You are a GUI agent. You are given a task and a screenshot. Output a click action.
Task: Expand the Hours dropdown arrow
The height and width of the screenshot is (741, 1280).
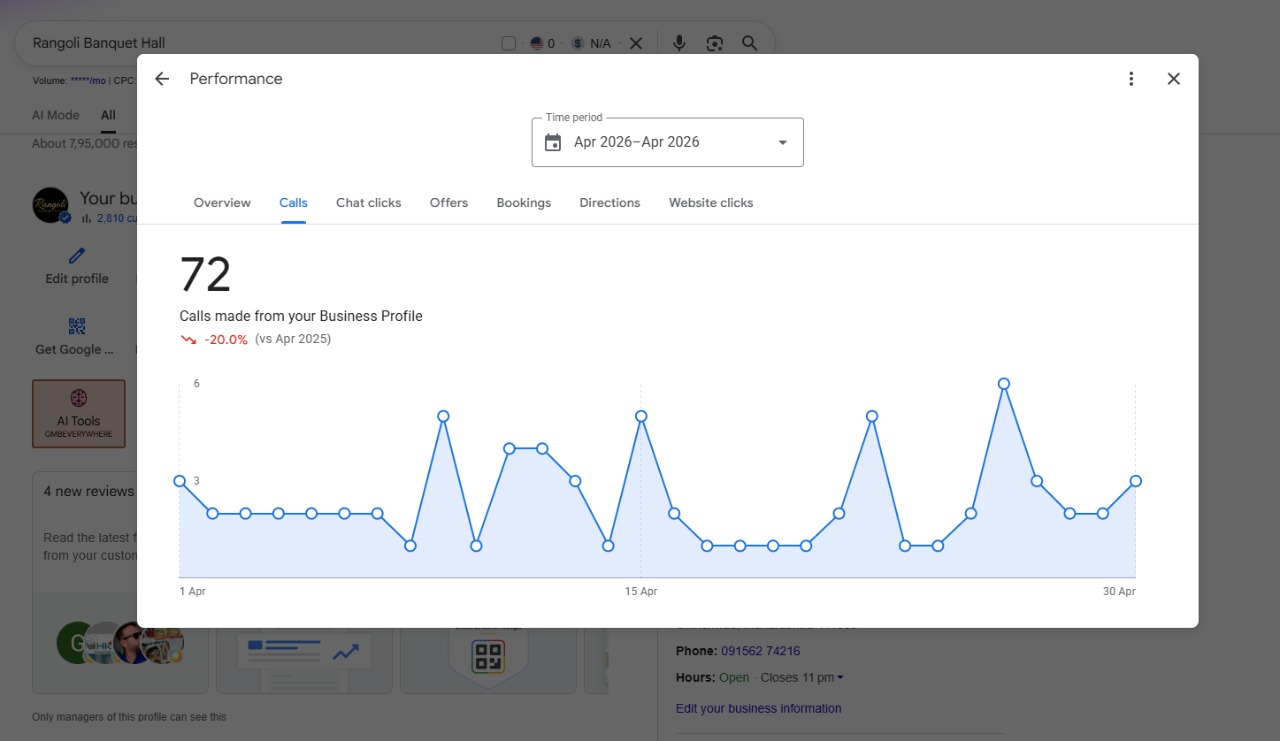tap(840, 678)
